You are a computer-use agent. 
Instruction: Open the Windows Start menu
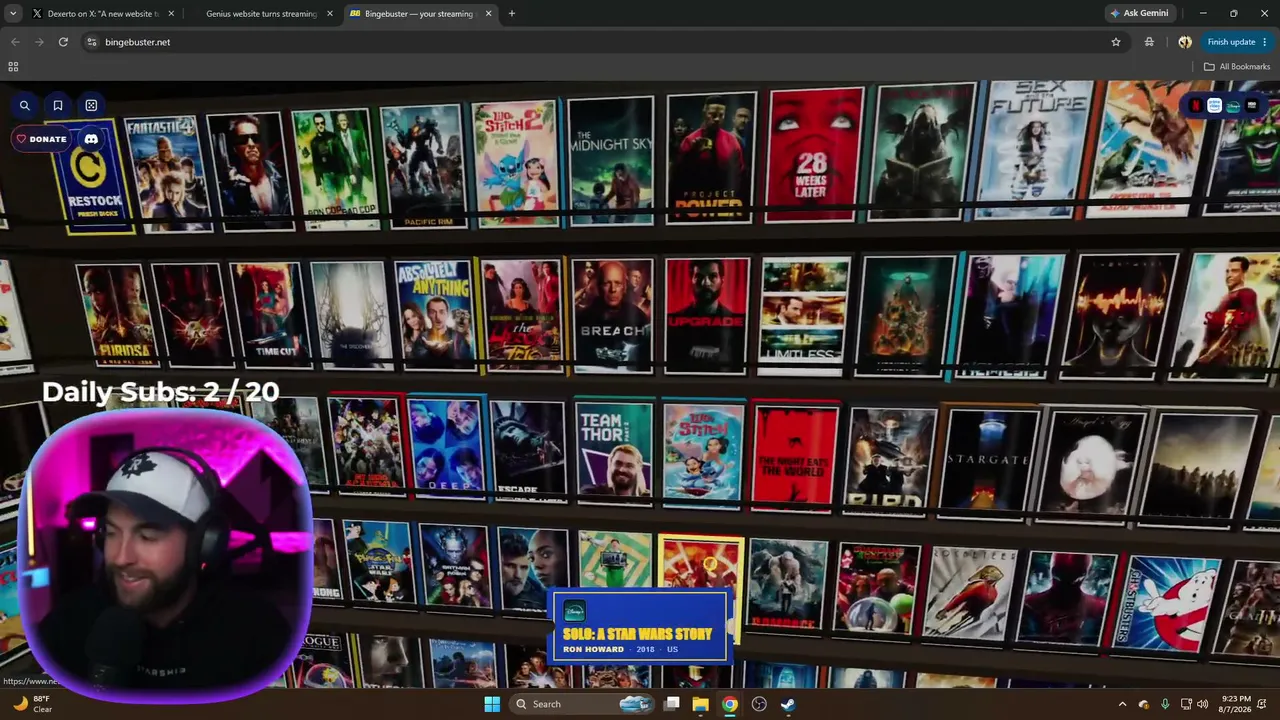point(492,704)
